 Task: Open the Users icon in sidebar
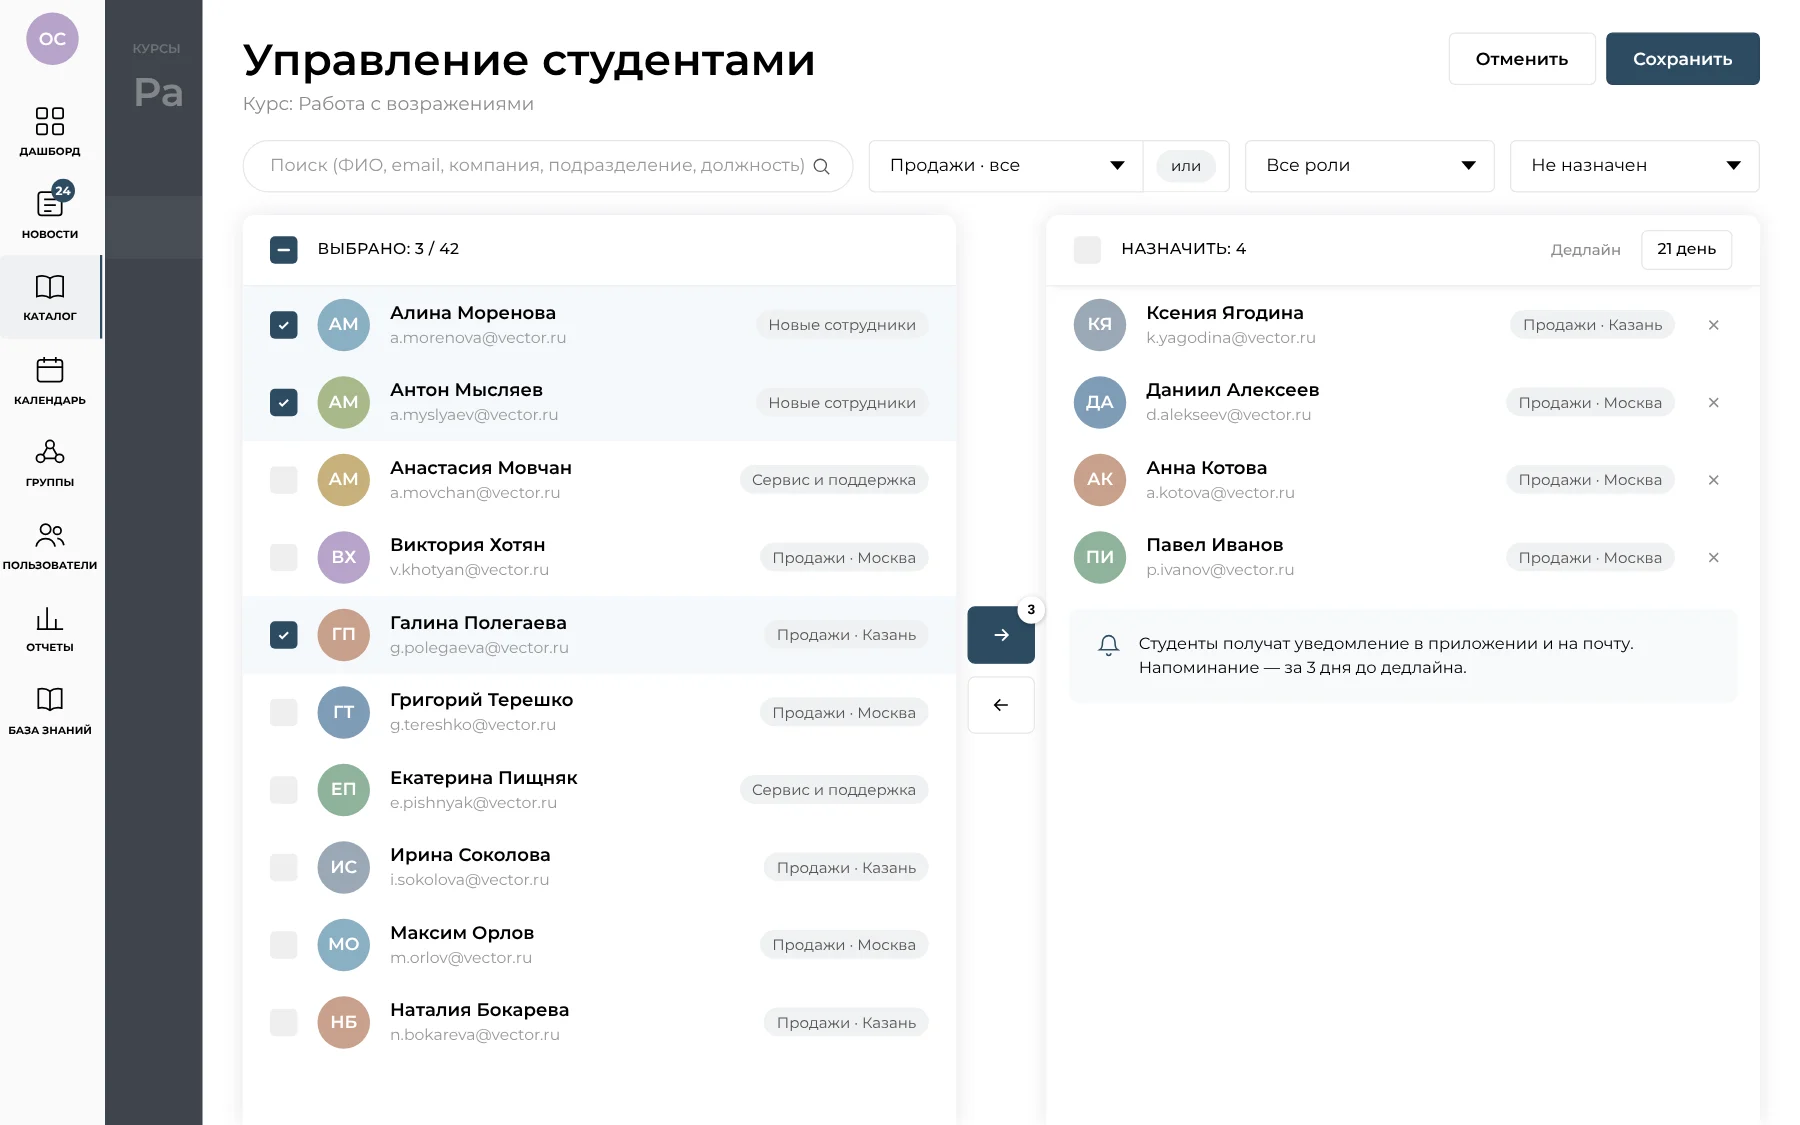[x=50, y=535]
